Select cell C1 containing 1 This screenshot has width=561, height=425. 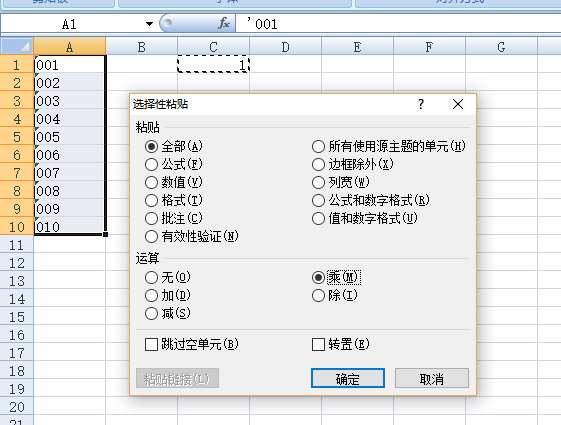(x=213, y=64)
